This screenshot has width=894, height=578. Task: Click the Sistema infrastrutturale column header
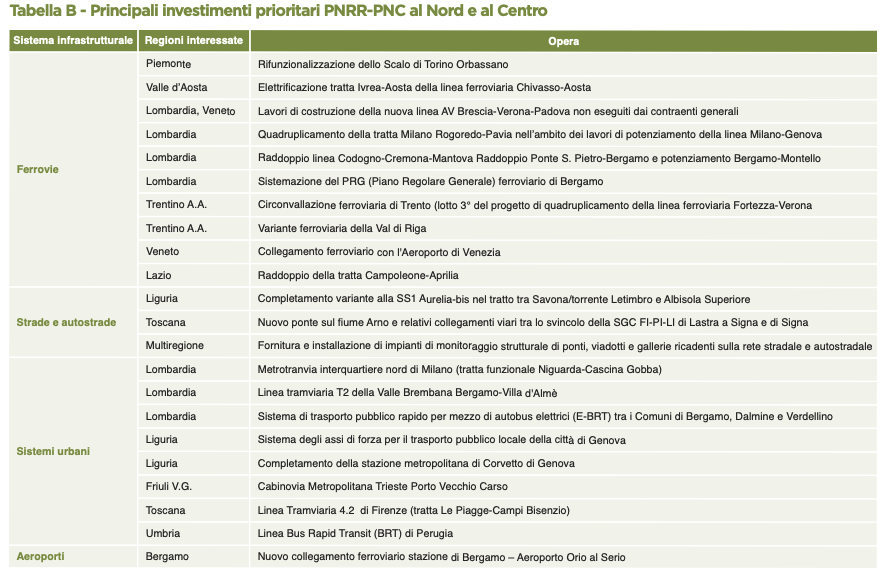[x=73, y=41]
